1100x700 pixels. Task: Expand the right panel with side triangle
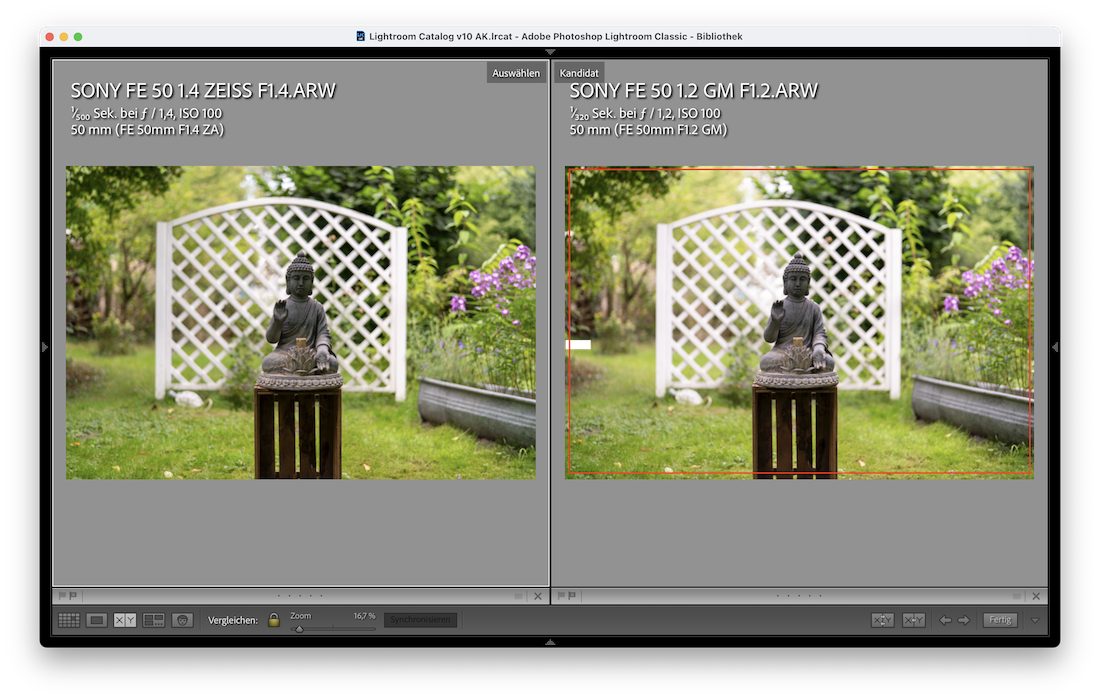click(1056, 347)
